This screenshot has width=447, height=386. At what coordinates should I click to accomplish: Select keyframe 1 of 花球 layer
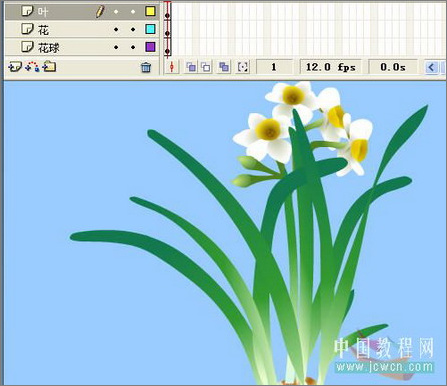tap(167, 47)
